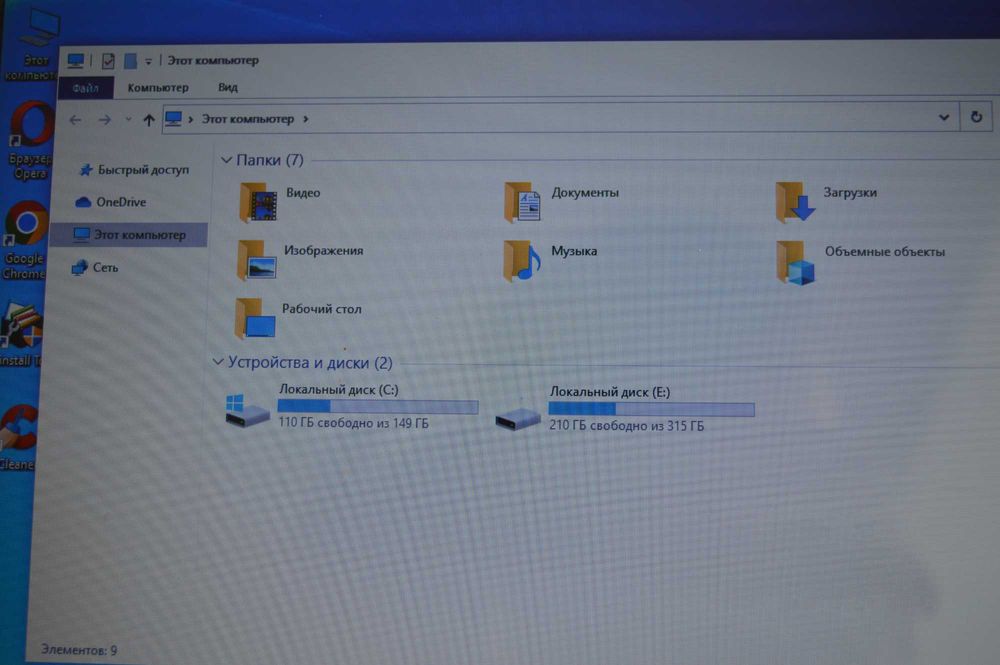
Task: Select Быстрый доступ in navigation pane
Action: click(x=135, y=170)
